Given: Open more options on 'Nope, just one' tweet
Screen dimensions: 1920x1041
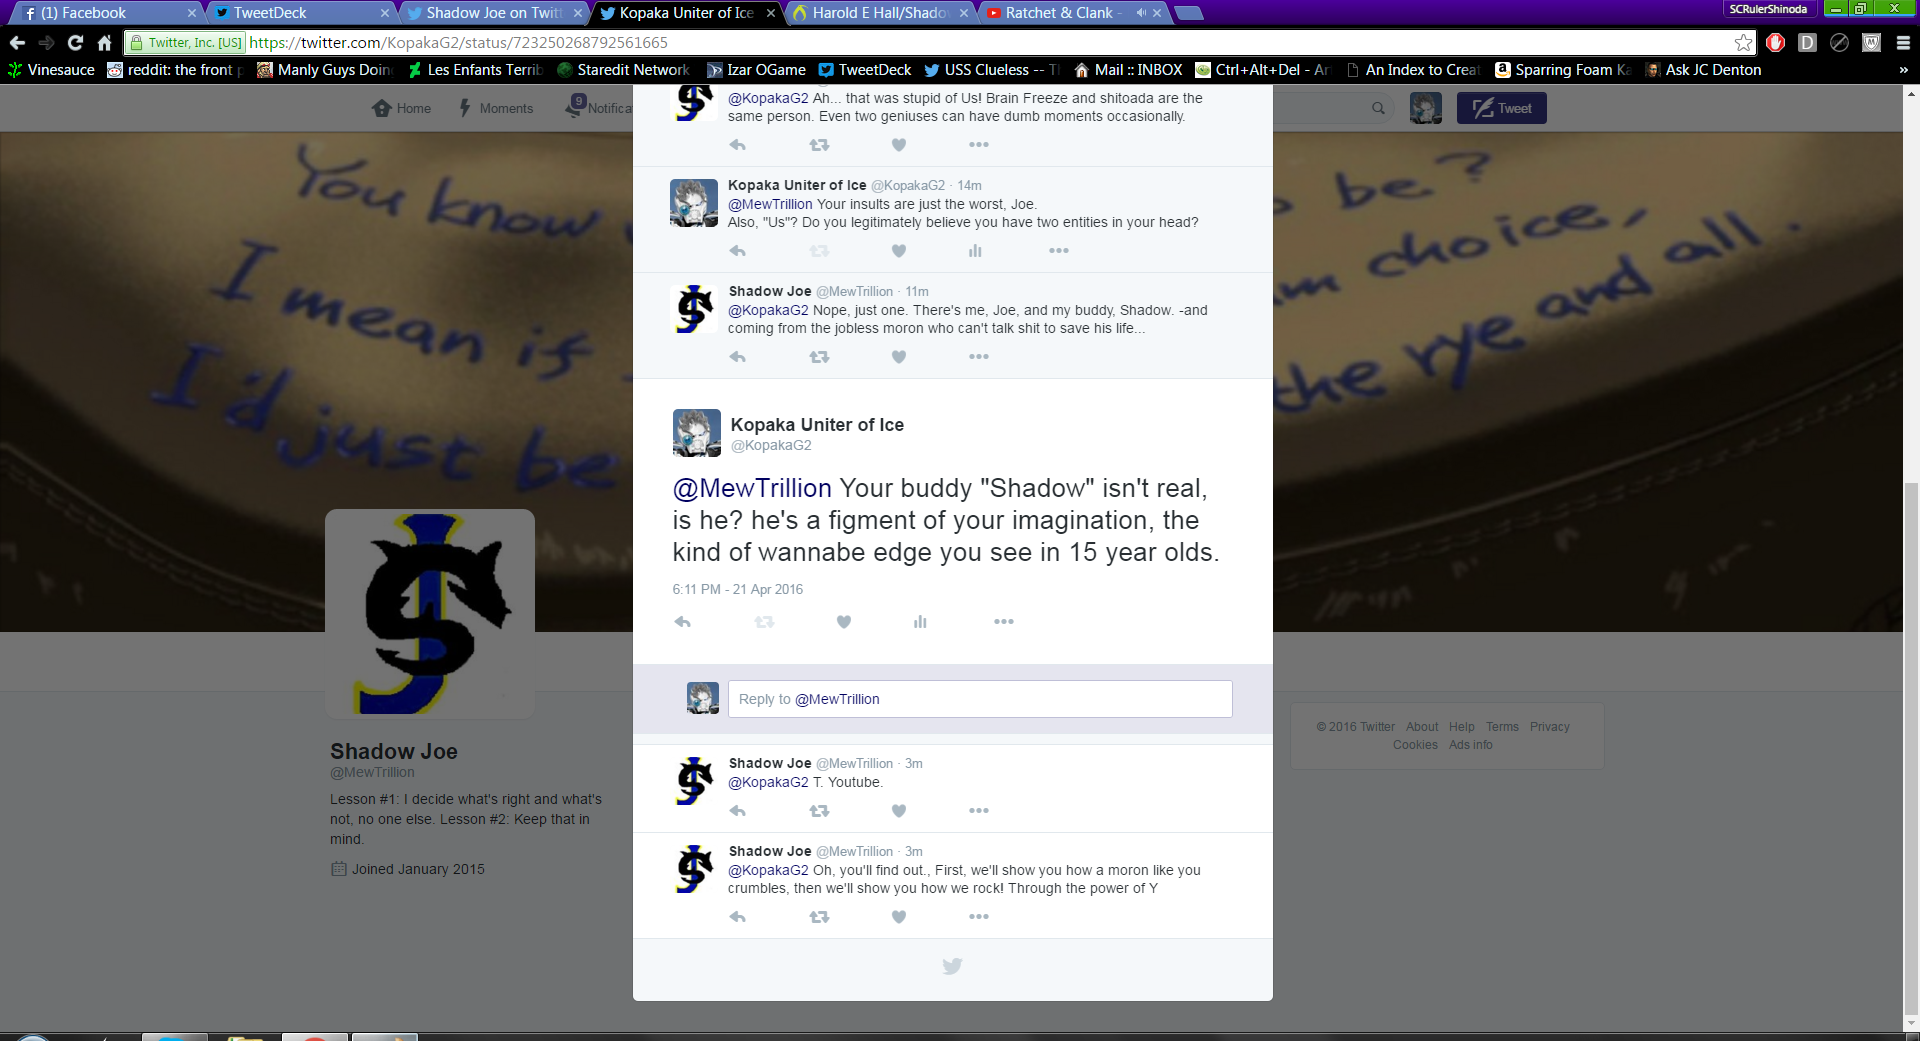Looking at the screenshot, I should coord(979,357).
